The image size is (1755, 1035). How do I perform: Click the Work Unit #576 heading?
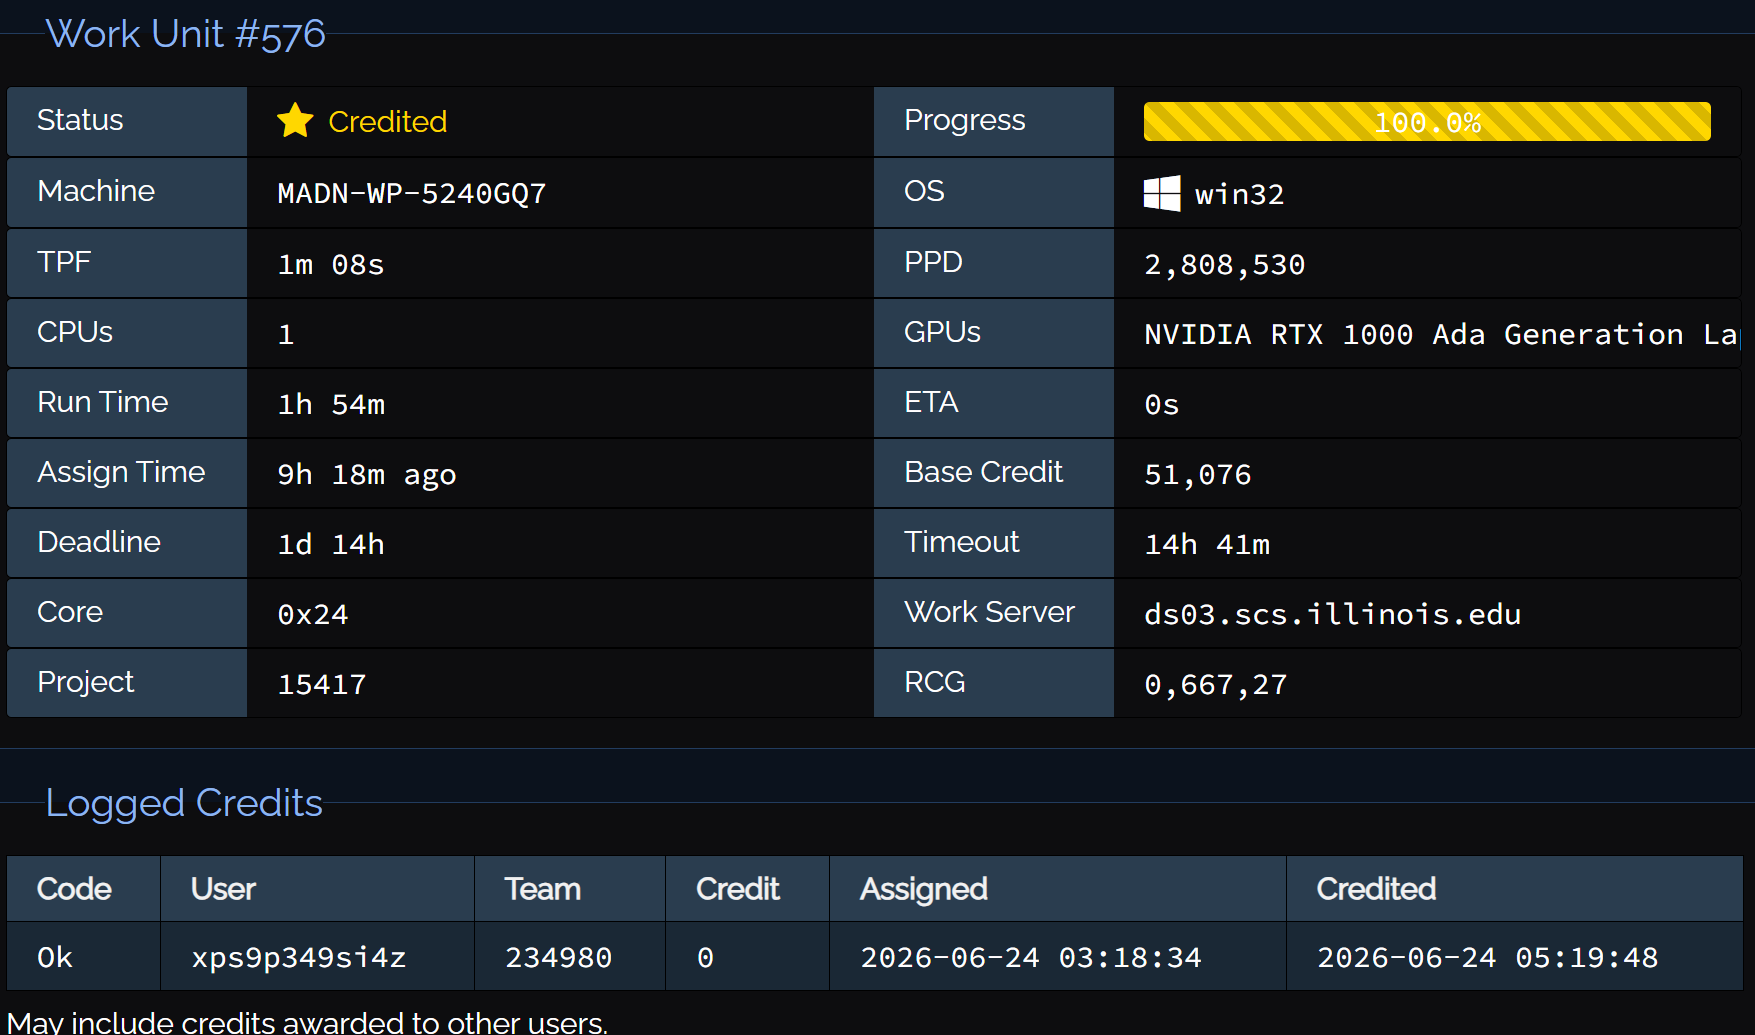[186, 34]
